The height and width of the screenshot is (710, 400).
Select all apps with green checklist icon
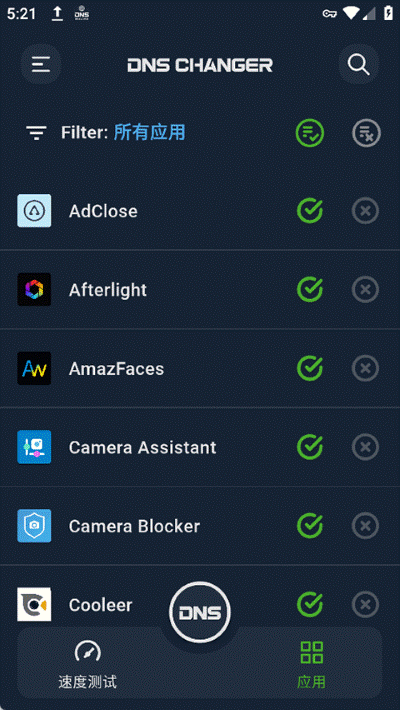click(310, 133)
